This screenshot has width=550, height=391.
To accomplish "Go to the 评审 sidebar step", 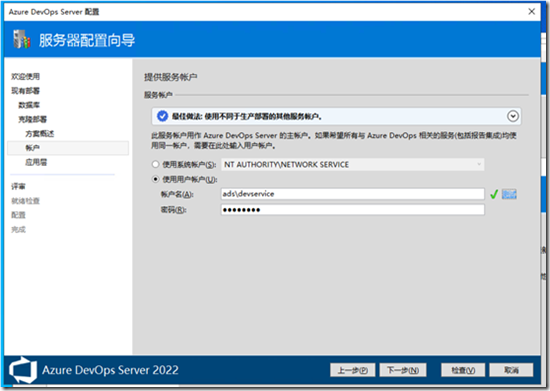I will [x=18, y=186].
